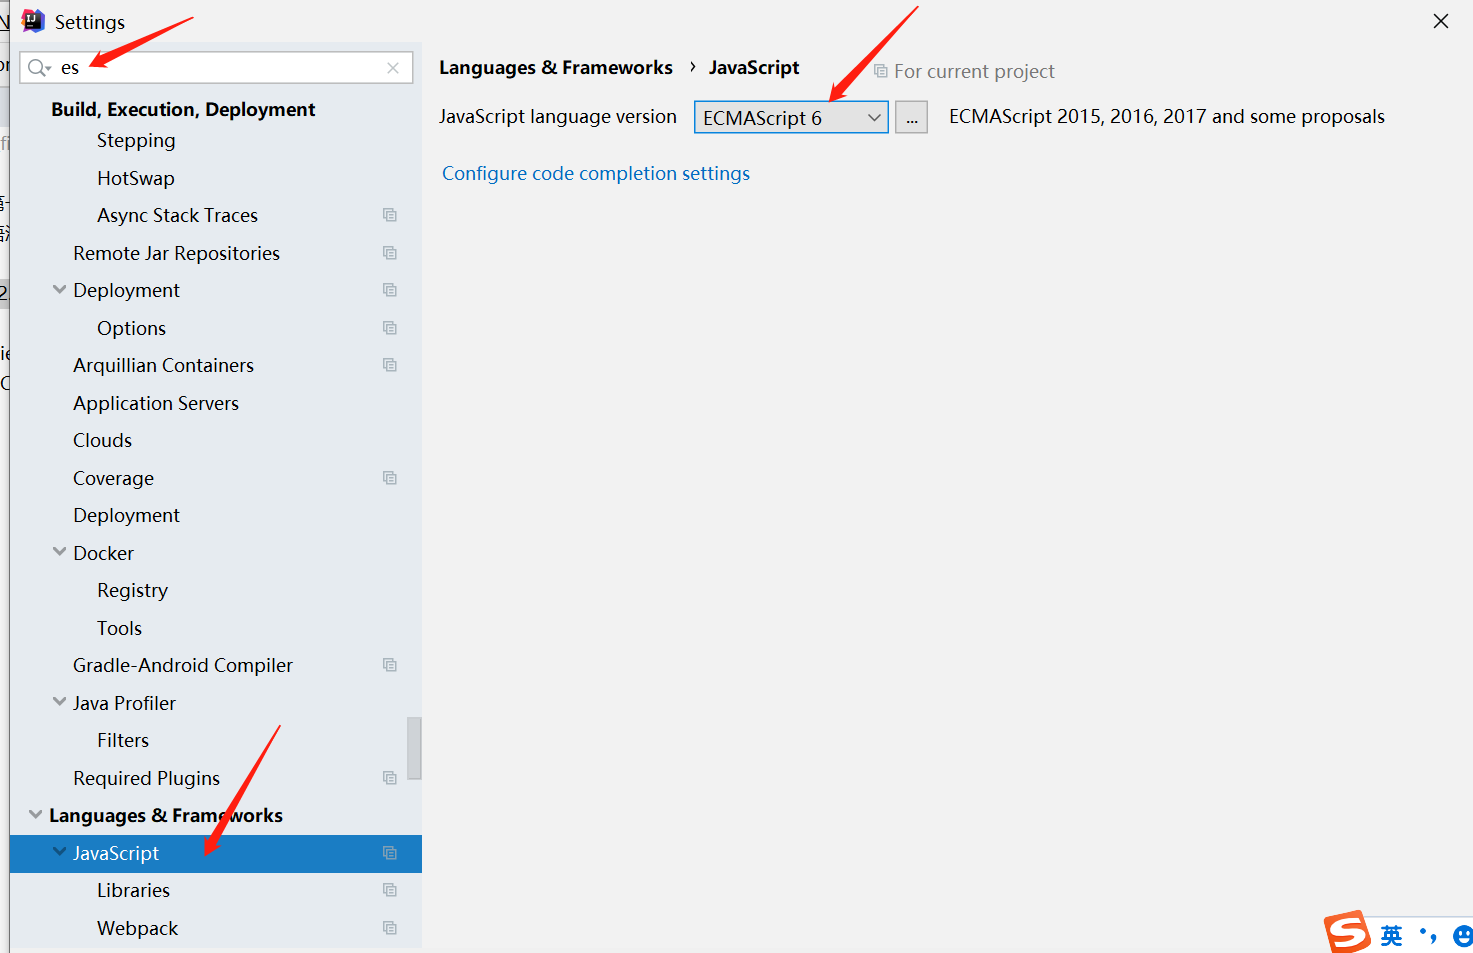
Task: Select Build, Execution, Deployment heading
Action: coord(183,109)
